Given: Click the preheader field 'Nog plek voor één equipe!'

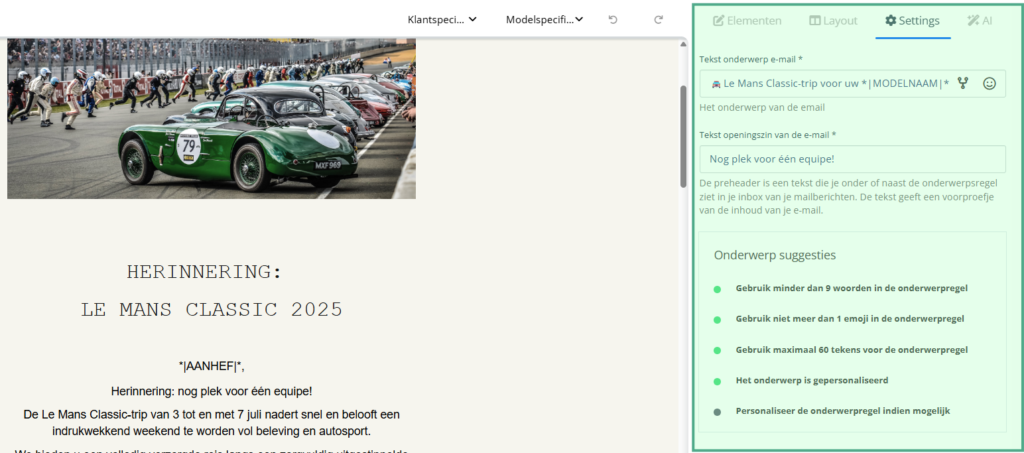Looking at the screenshot, I should click(852, 159).
